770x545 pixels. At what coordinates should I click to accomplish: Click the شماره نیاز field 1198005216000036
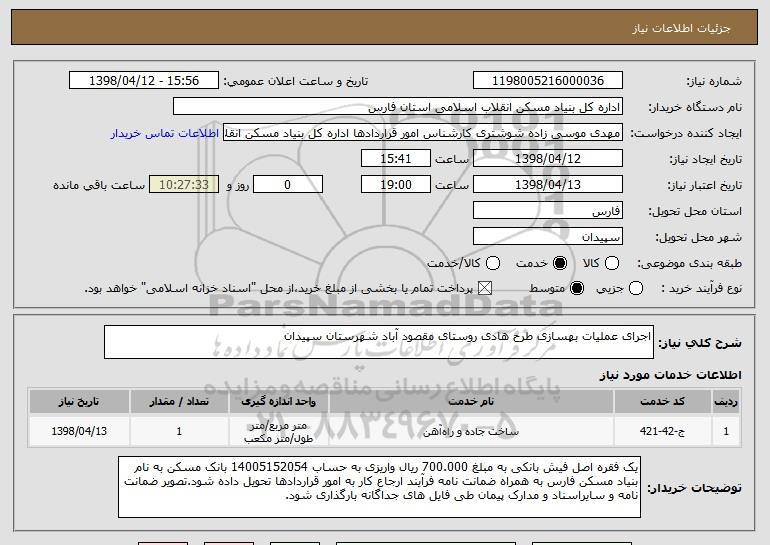[x=548, y=81]
